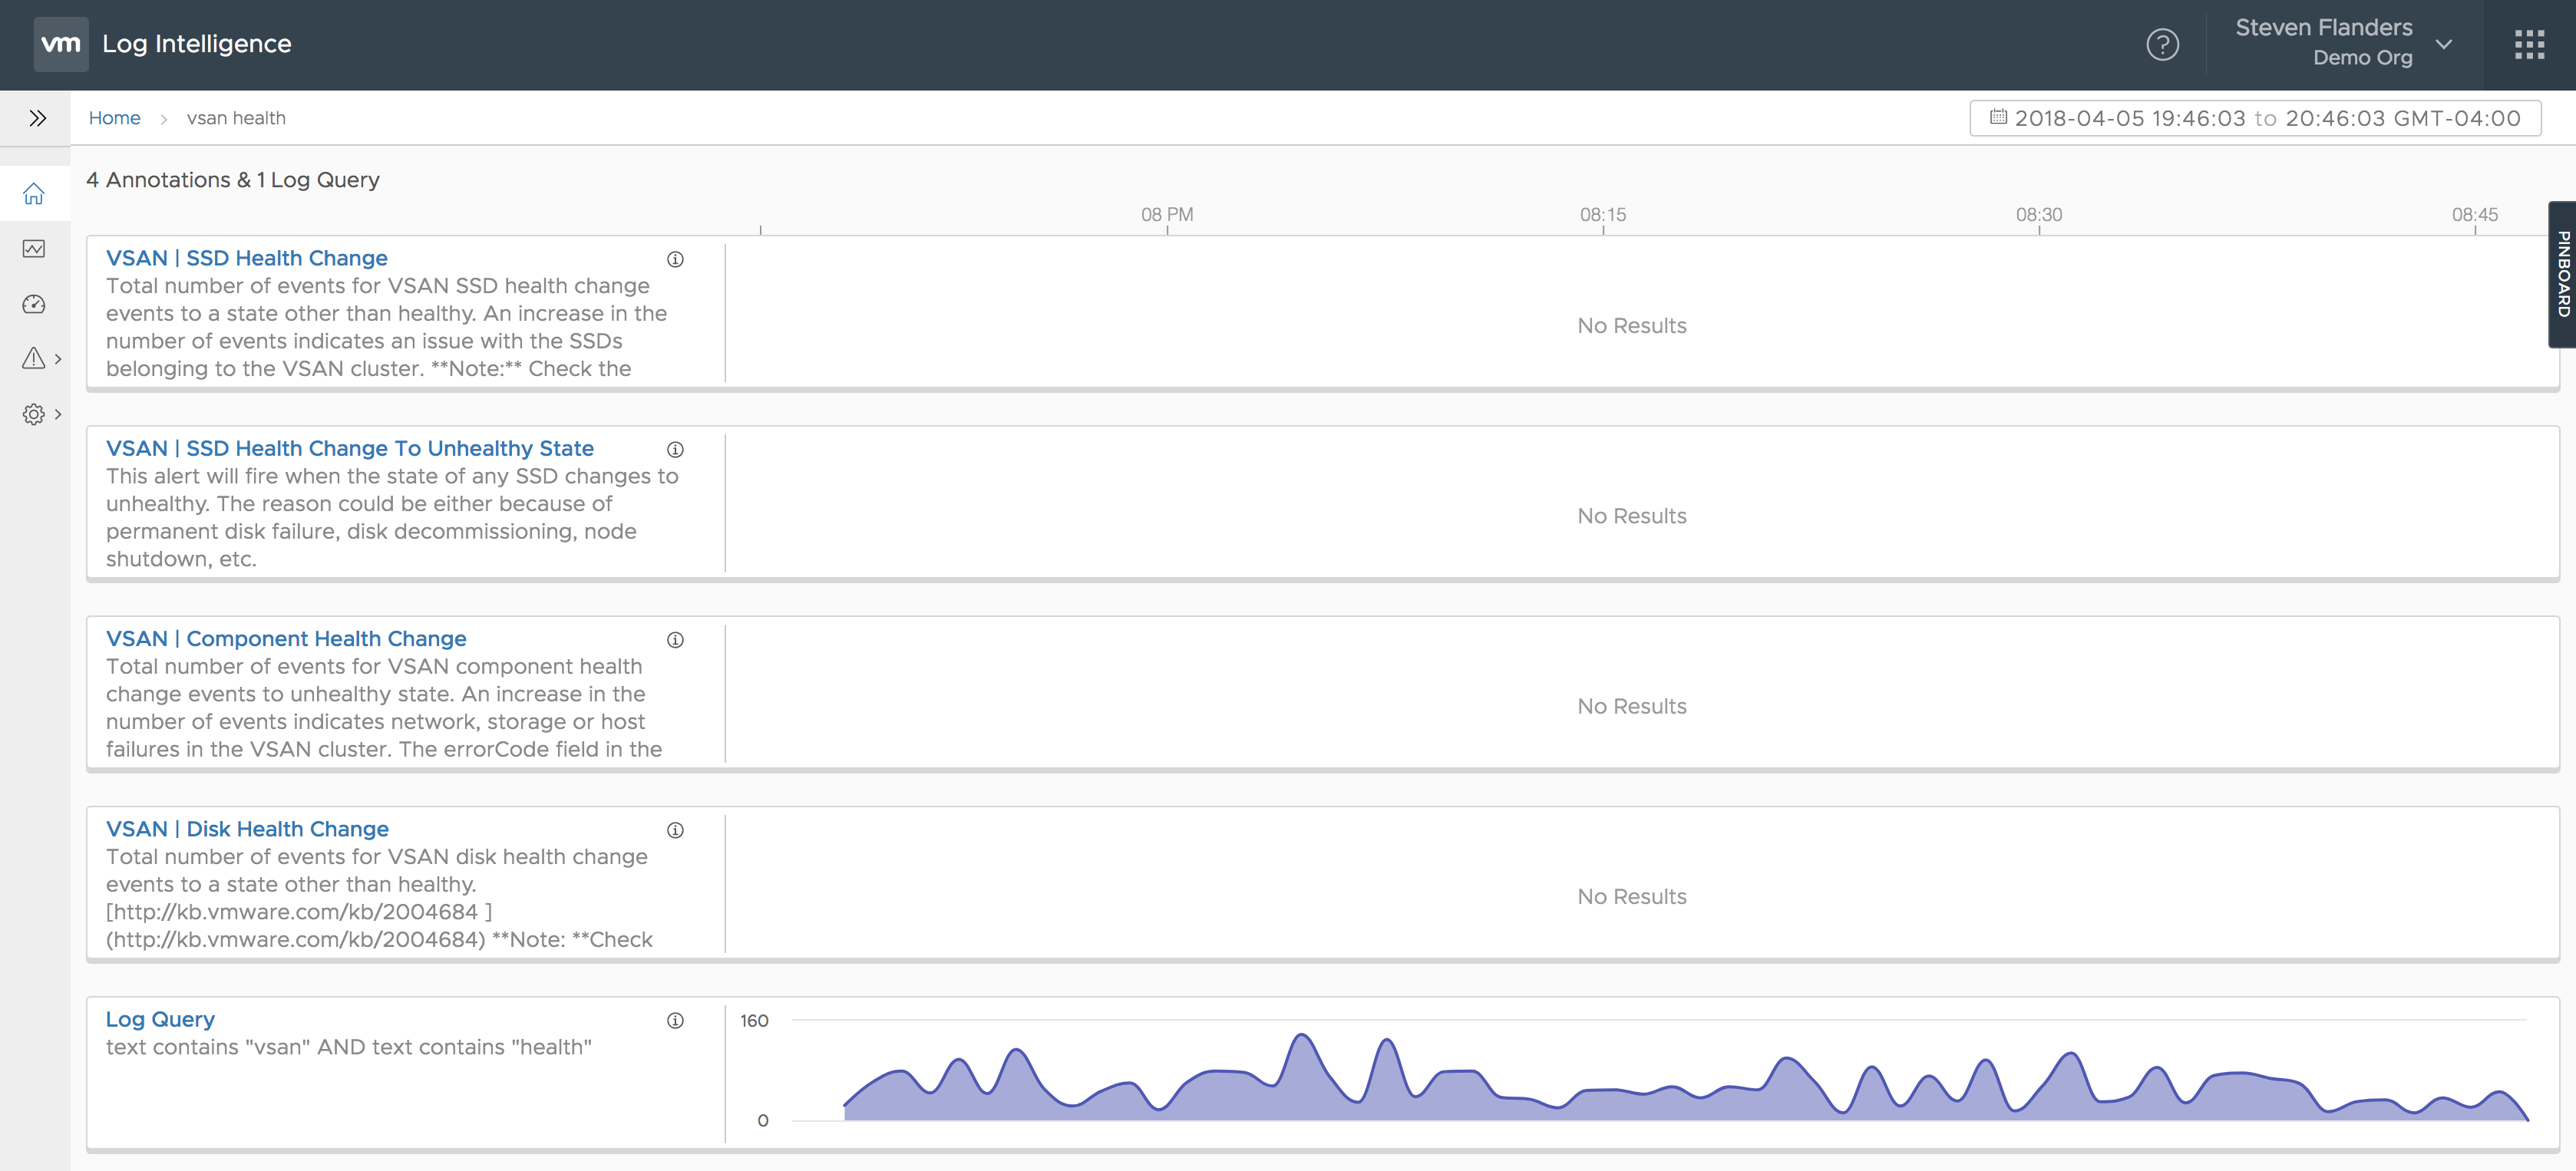Open the apps grid launcher icon
Image resolution: width=2576 pixels, height=1171 pixels.
tap(2529, 45)
